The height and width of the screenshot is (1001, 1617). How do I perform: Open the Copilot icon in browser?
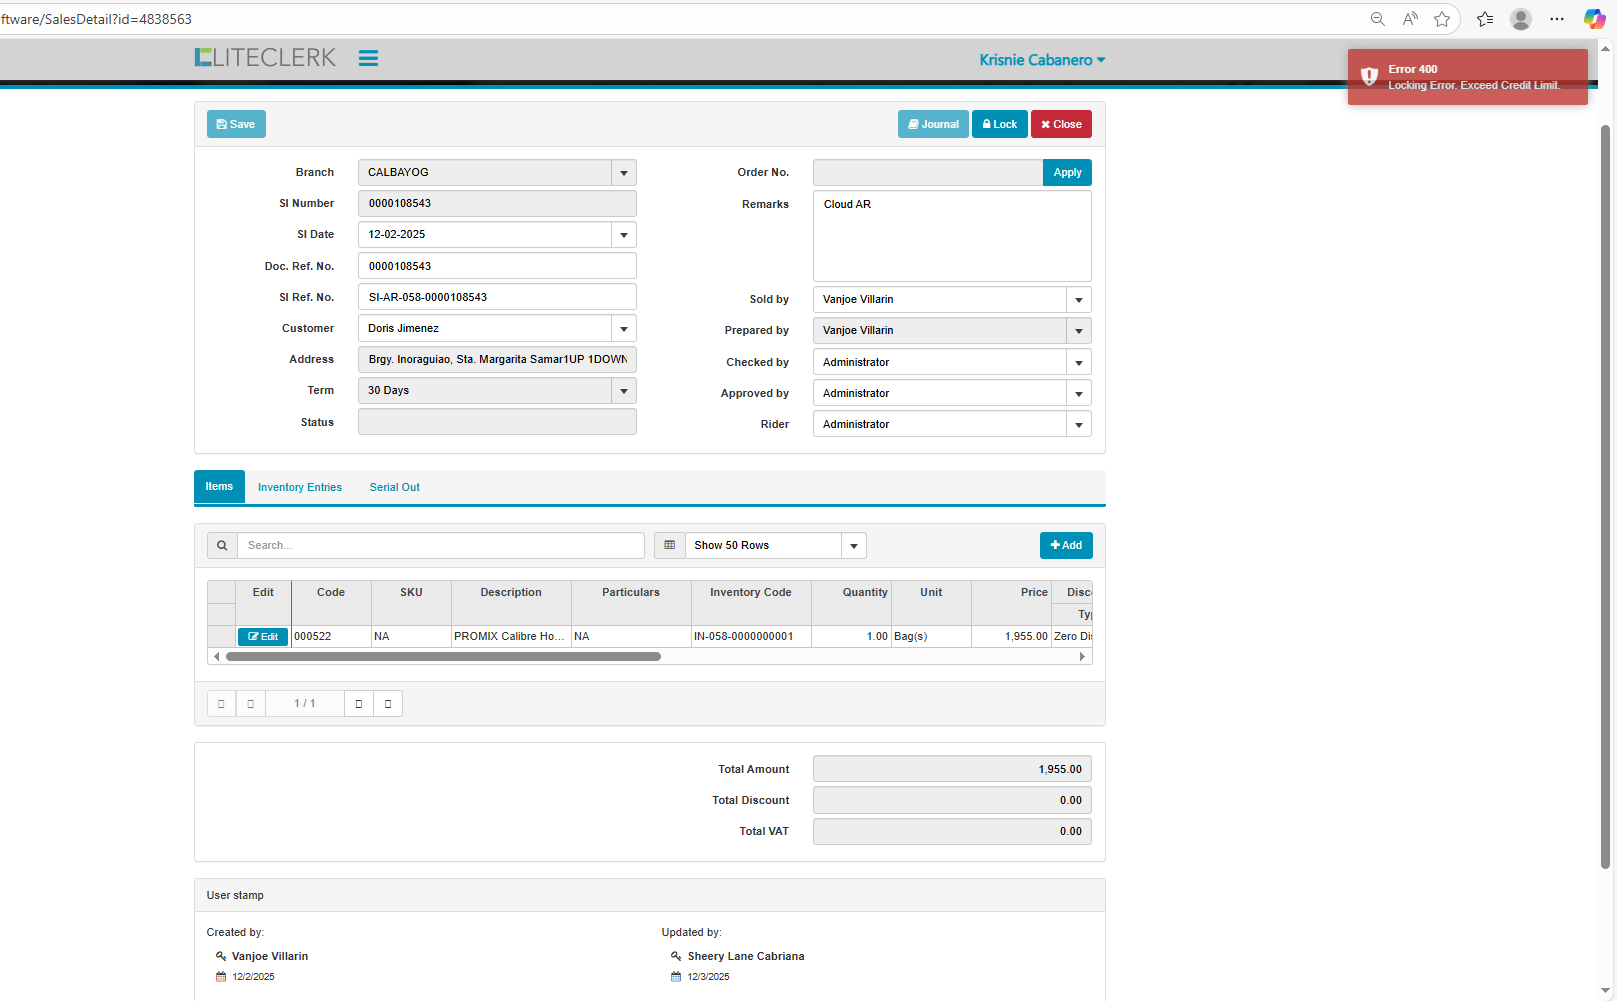click(x=1594, y=19)
